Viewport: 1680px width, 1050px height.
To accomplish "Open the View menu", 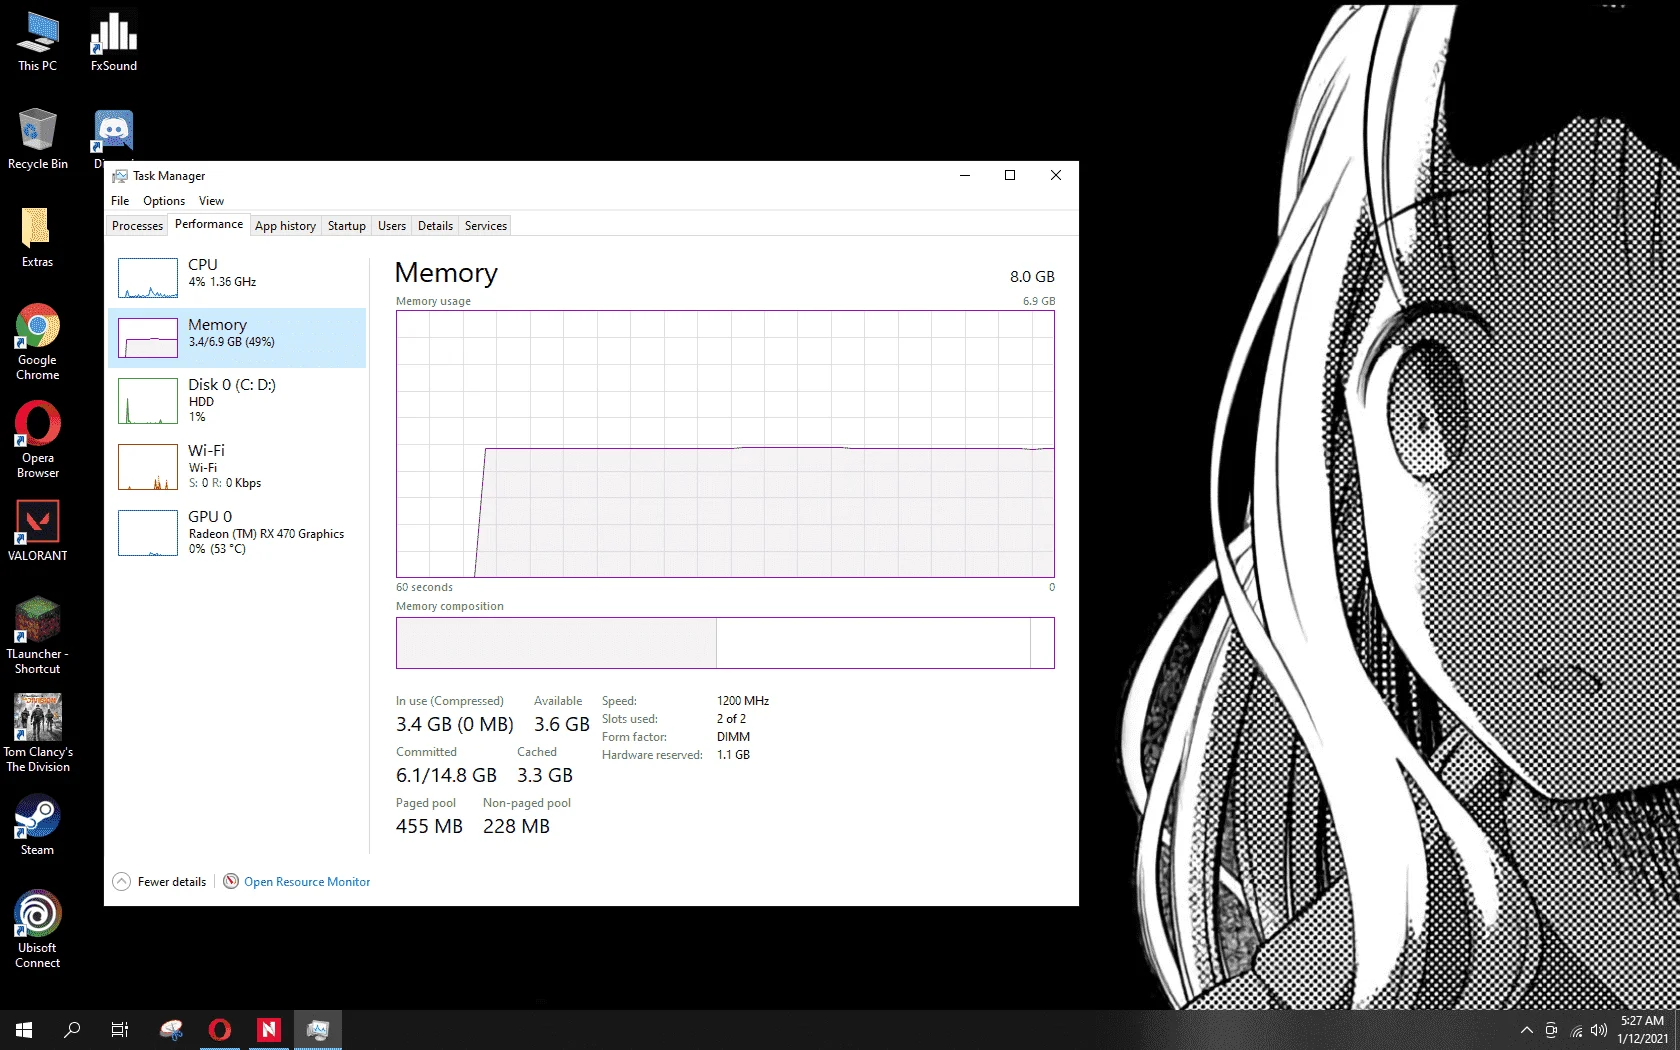I will [211, 201].
